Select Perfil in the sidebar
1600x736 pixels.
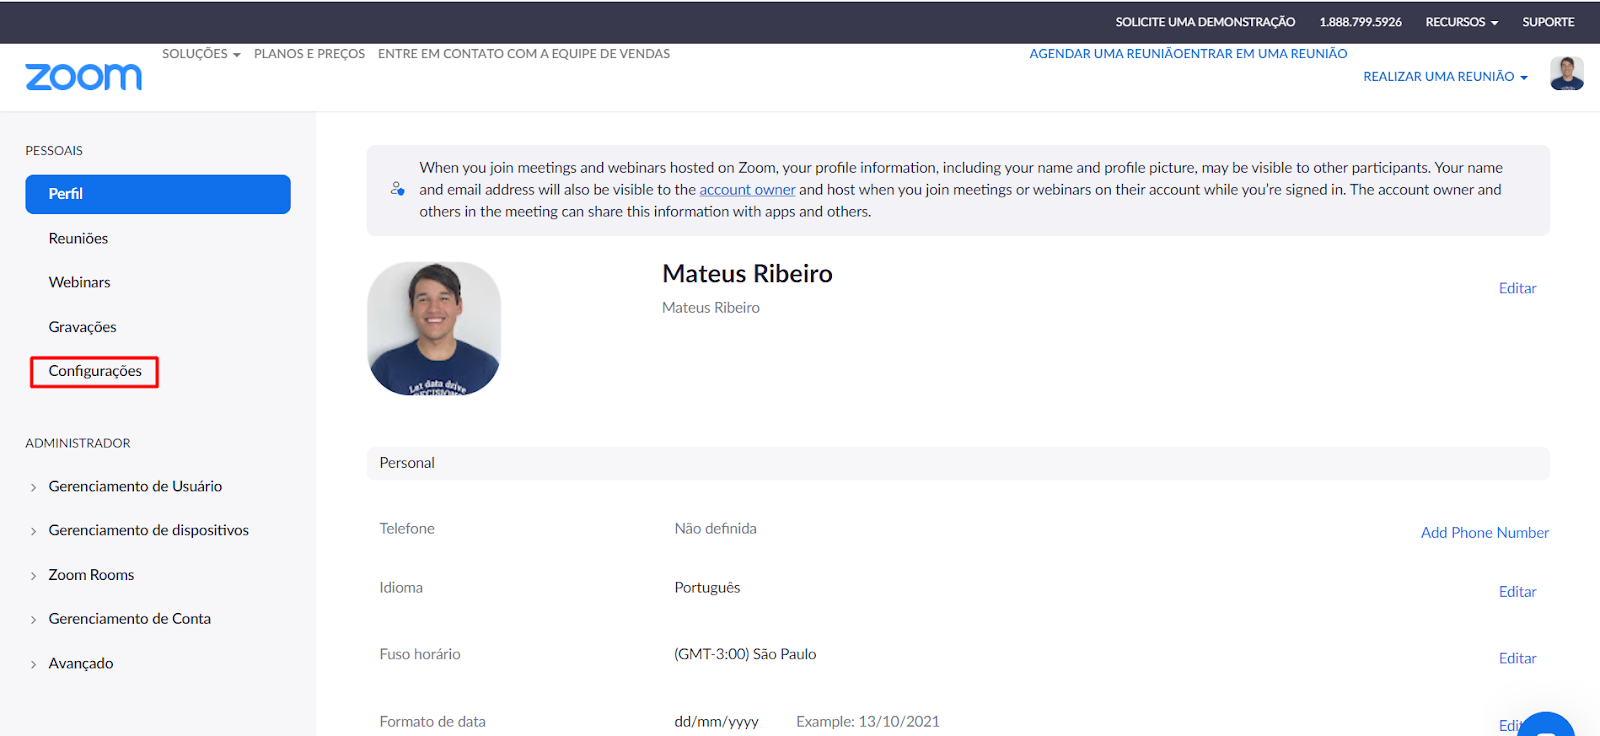pyautogui.click(x=158, y=194)
